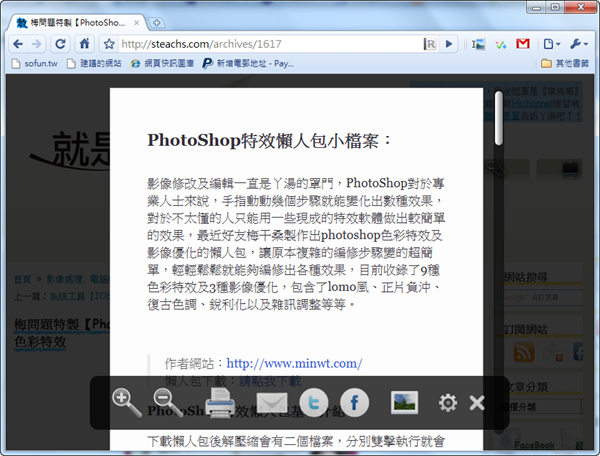Open the 選擇分類 category dropdown
The image size is (600, 456).
click(x=540, y=407)
